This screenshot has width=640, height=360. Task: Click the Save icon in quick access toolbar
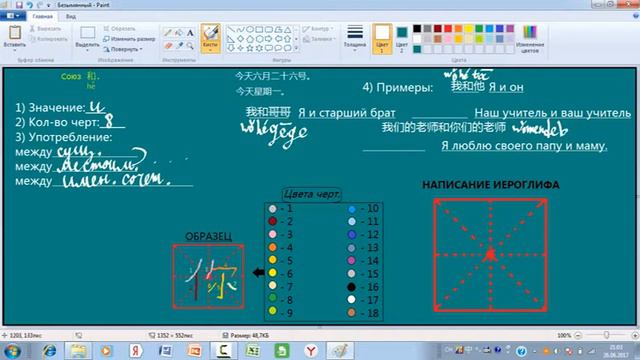[19, 5]
